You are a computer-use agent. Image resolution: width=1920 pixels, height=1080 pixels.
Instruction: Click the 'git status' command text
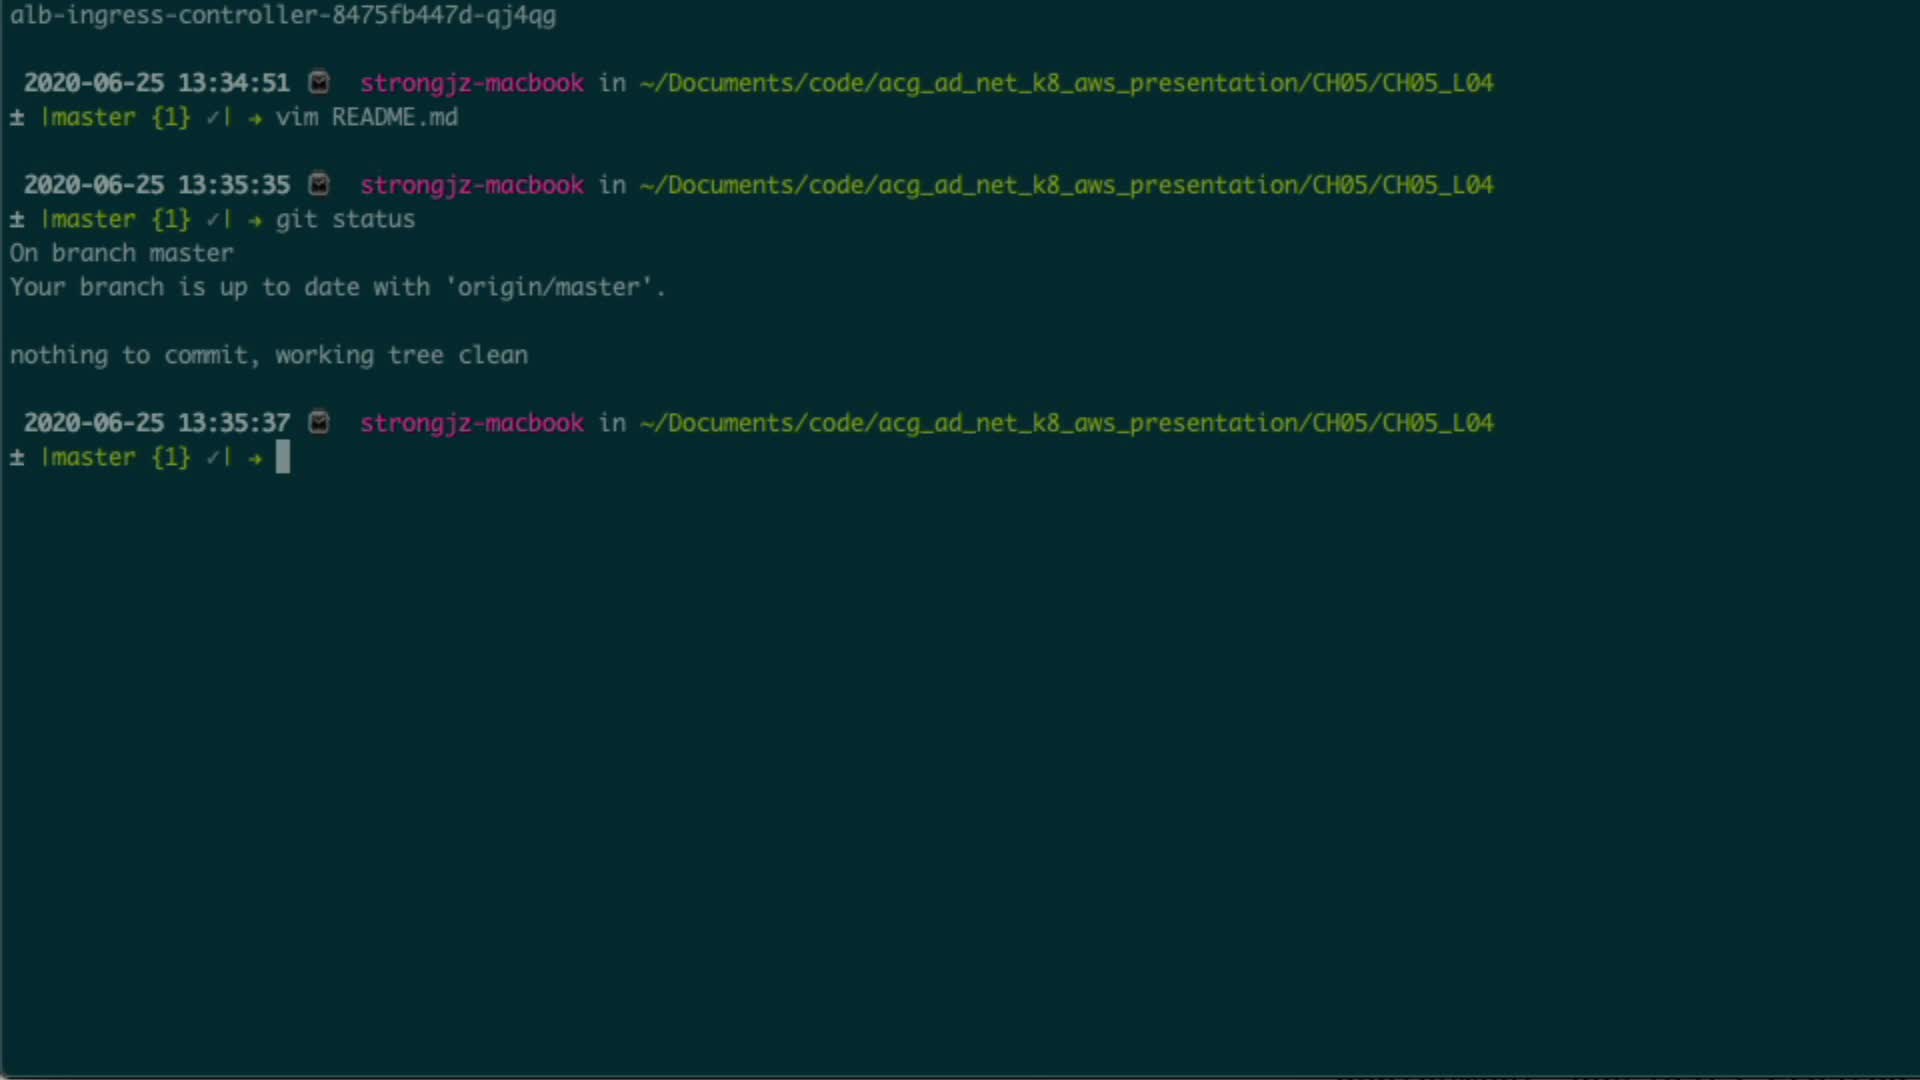coord(345,219)
